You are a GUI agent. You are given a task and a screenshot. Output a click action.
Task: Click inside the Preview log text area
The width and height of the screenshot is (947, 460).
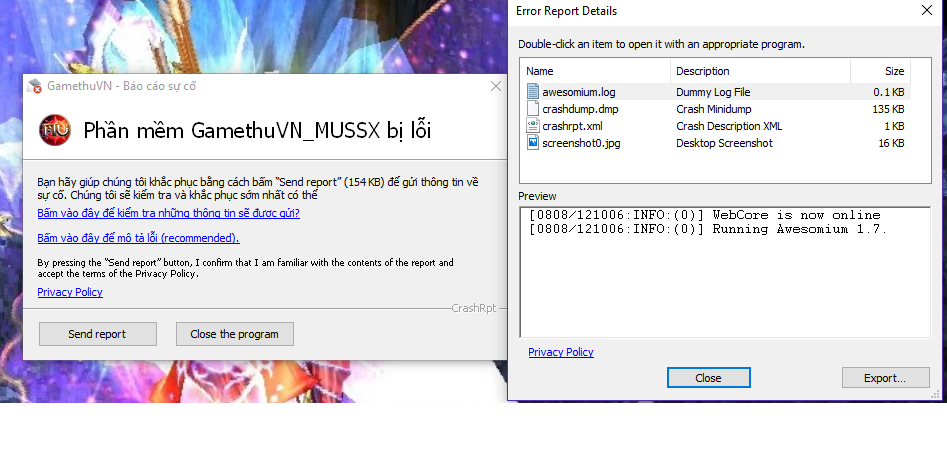(725, 272)
